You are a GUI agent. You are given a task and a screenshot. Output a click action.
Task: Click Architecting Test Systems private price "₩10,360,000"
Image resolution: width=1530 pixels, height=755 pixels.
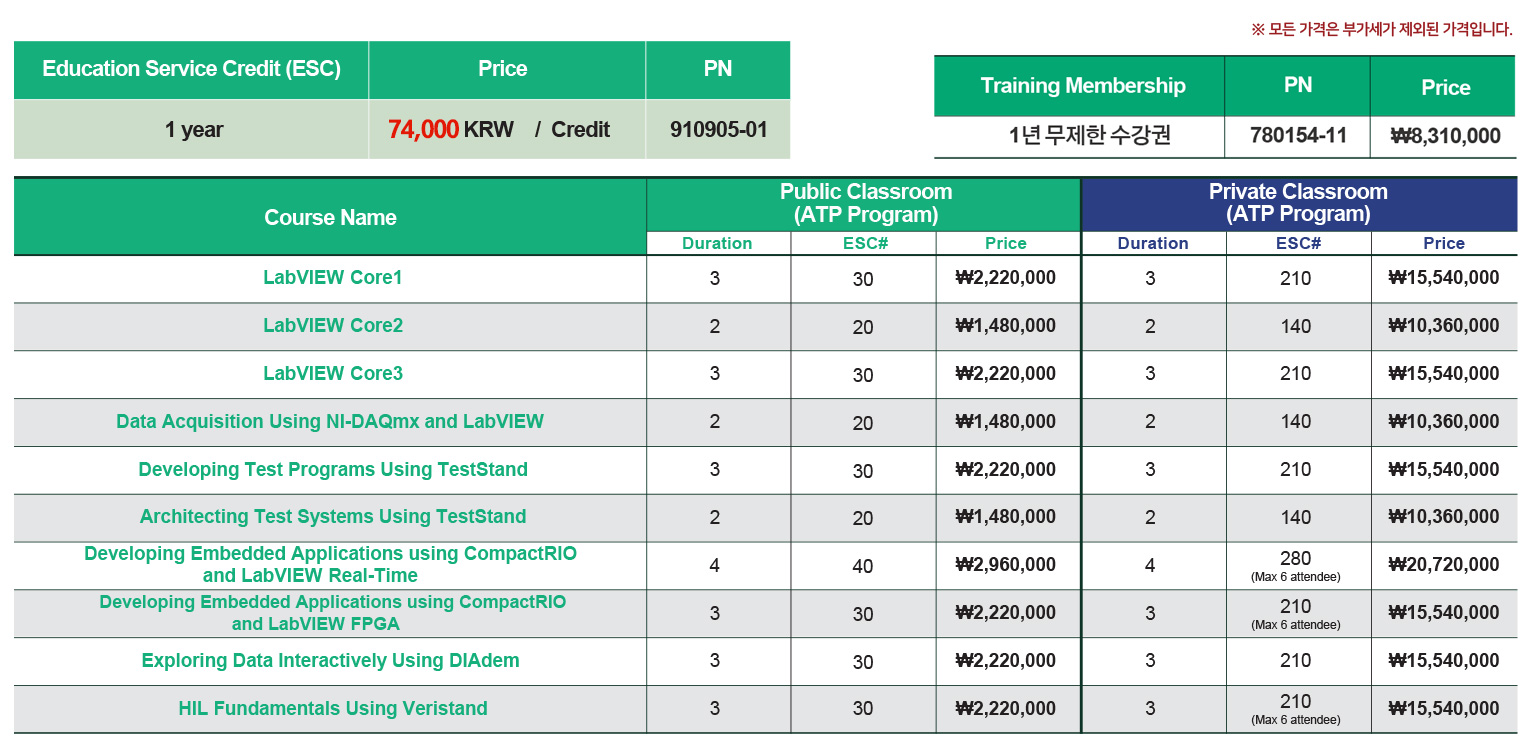click(1444, 517)
